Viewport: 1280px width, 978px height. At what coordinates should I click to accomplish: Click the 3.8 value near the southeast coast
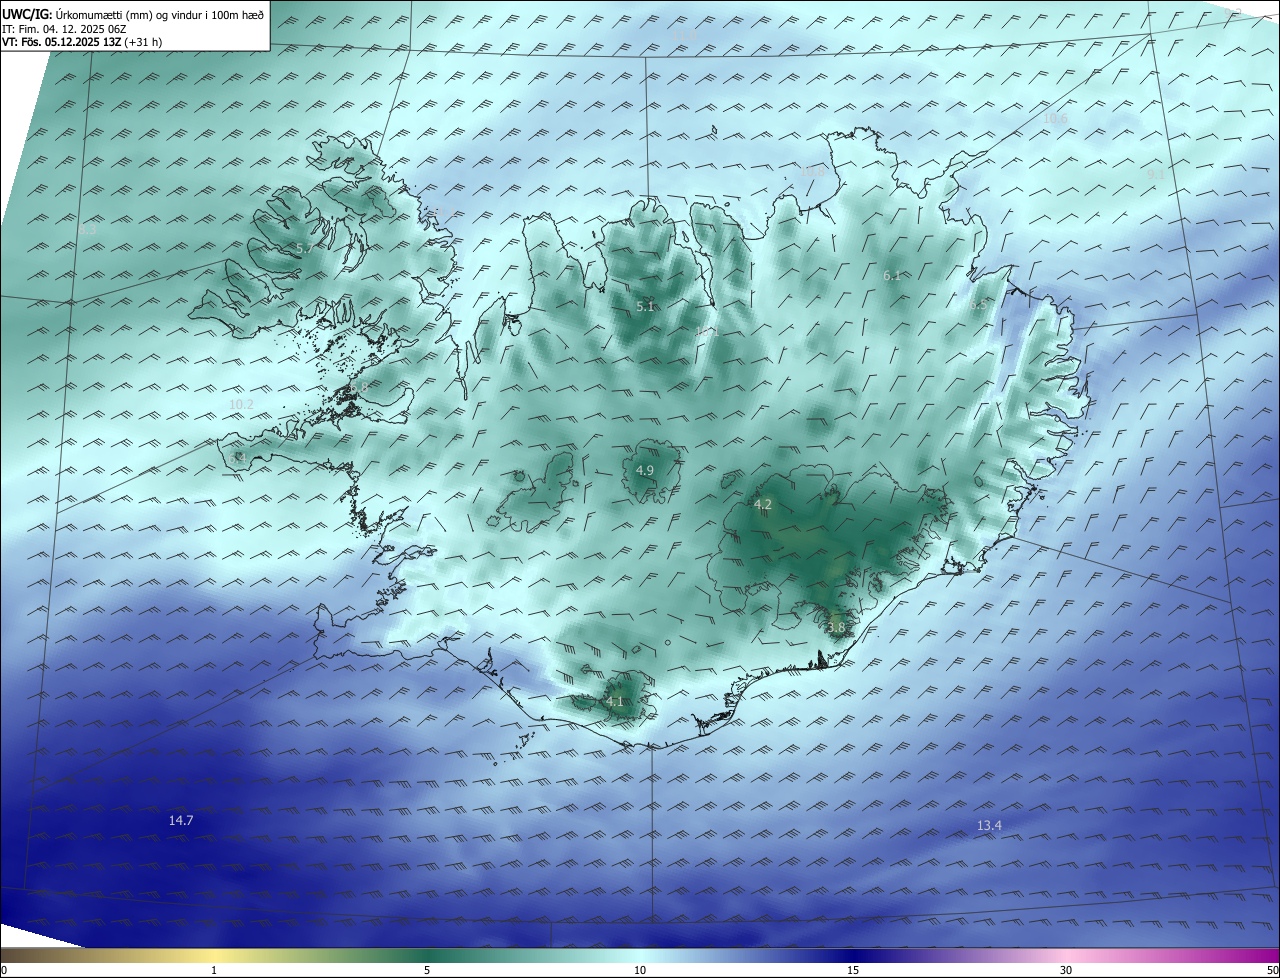837,627
